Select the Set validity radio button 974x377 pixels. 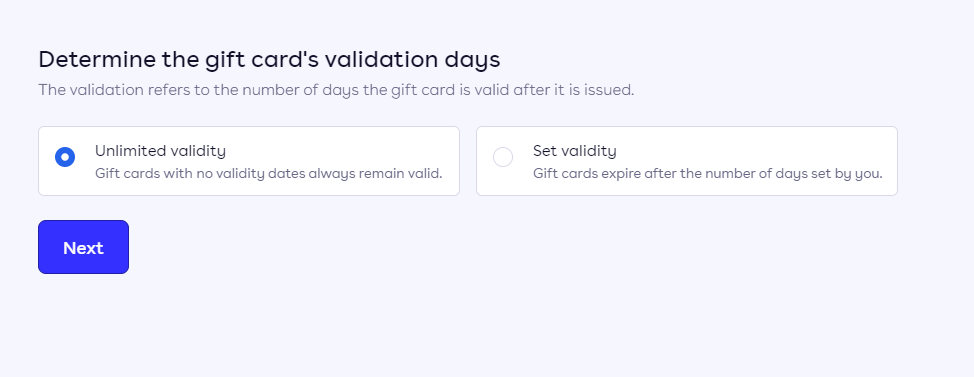pyautogui.click(x=503, y=157)
